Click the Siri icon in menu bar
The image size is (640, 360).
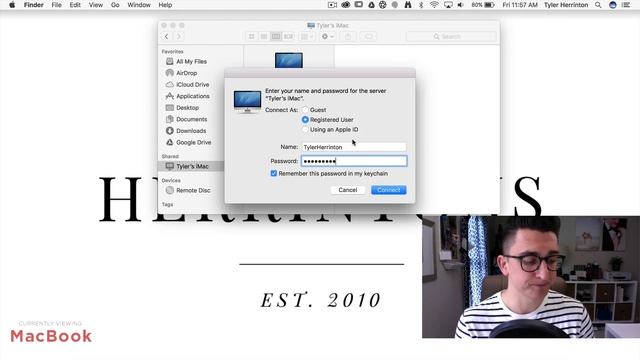coord(613,5)
